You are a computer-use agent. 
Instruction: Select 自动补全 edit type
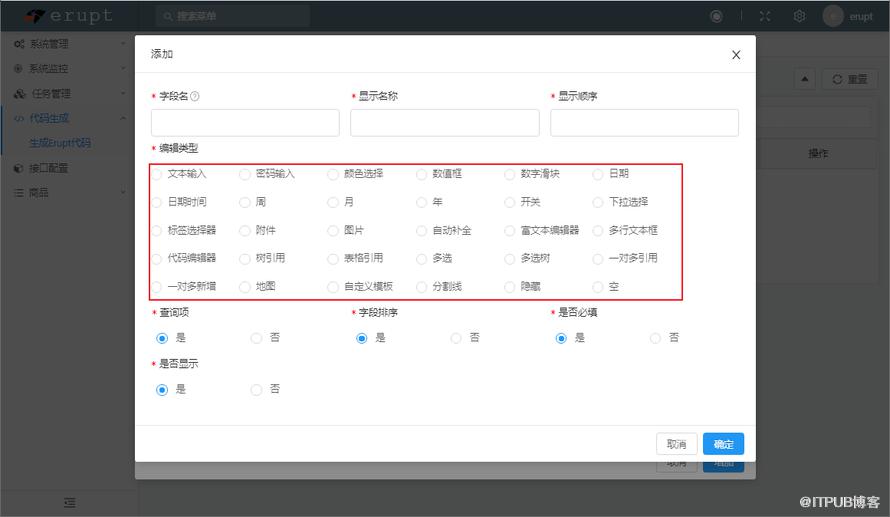pyautogui.click(x=421, y=230)
